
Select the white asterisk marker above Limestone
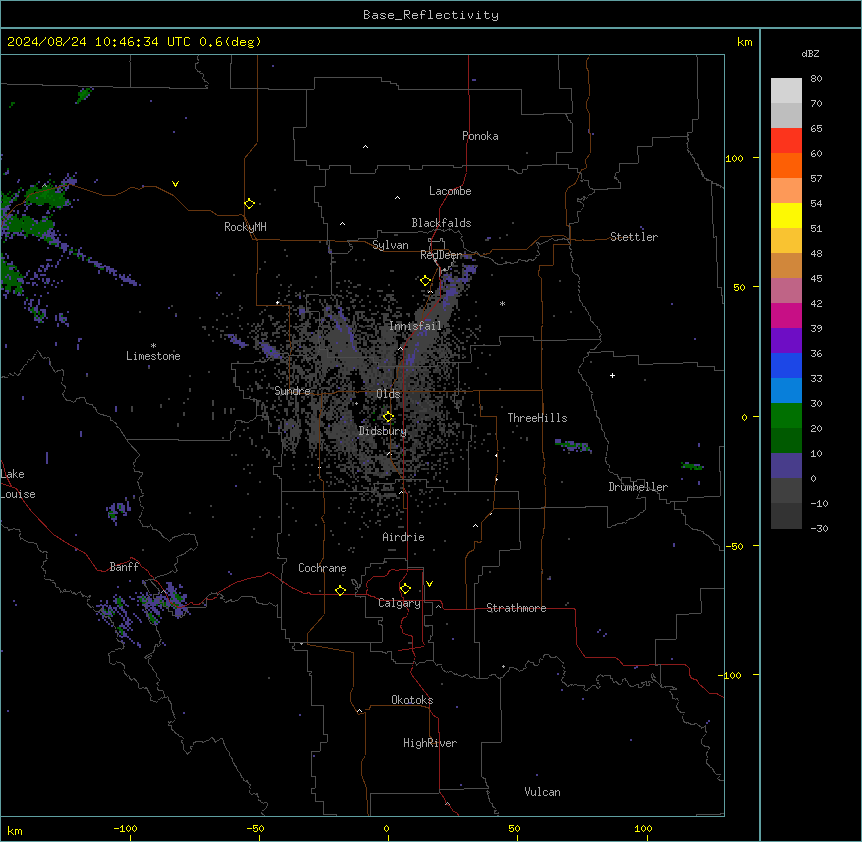coord(153,346)
